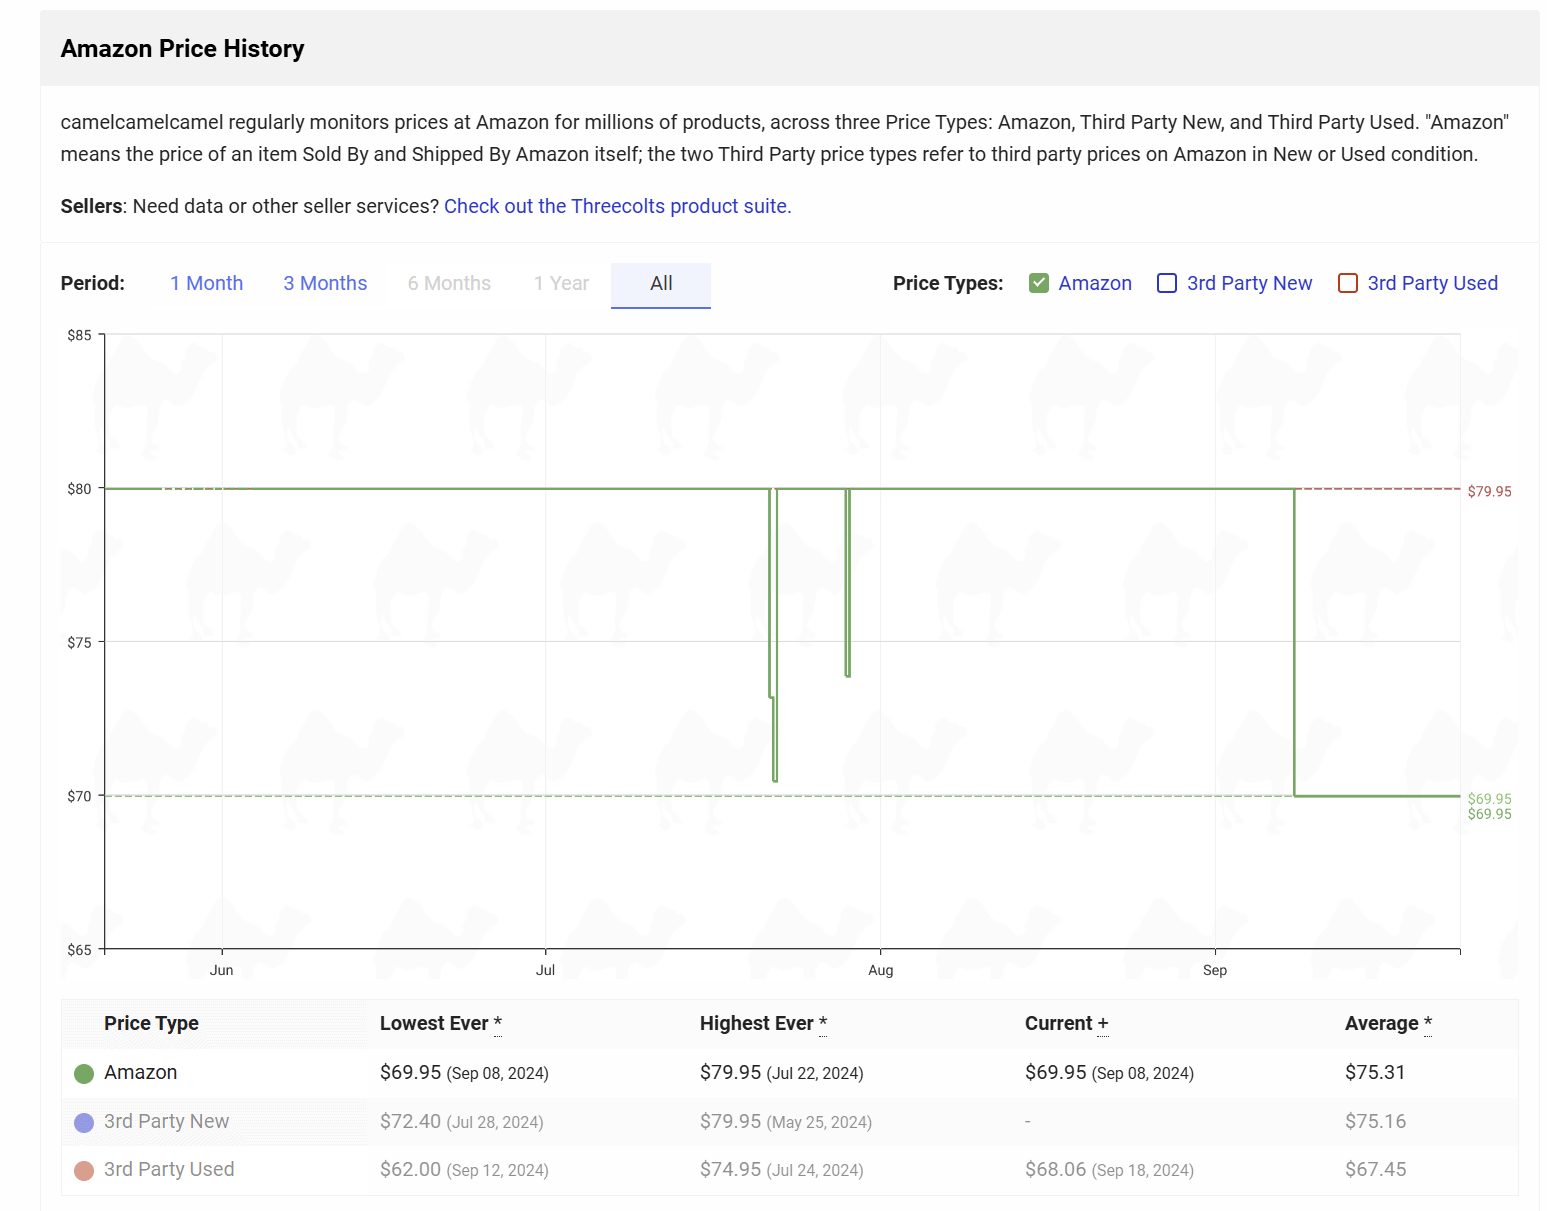Click the Amazon row label in table

[x=140, y=1073]
